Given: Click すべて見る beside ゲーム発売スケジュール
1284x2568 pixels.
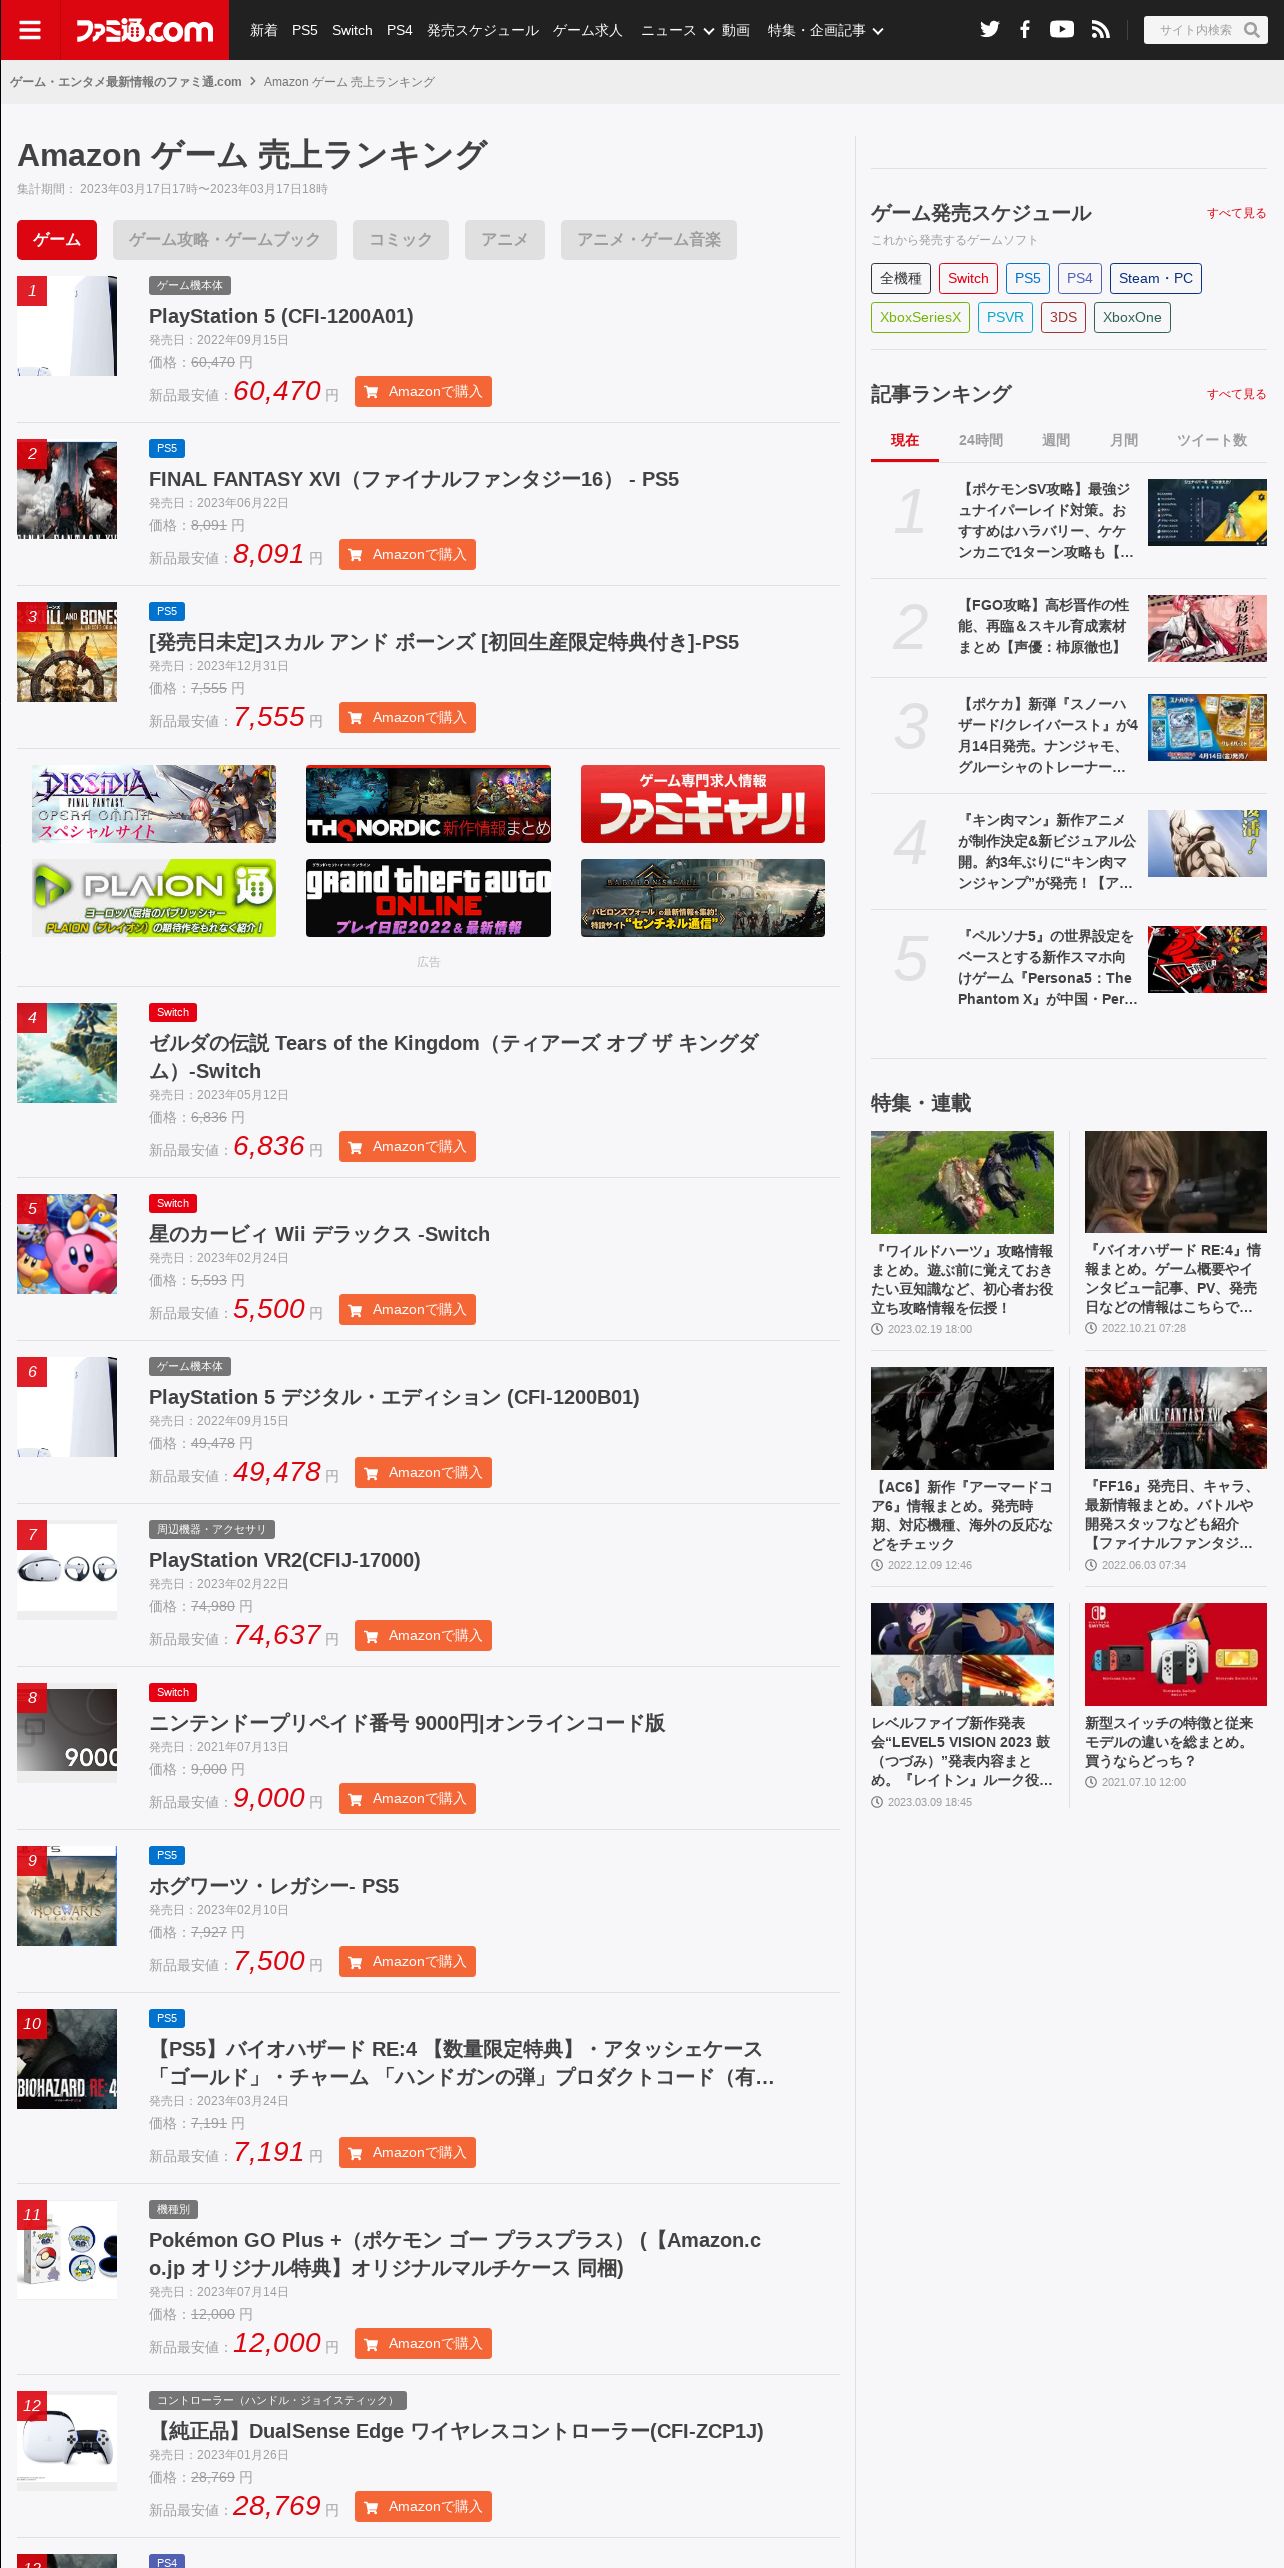Looking at the screenshot, I should click(1236, 213).
